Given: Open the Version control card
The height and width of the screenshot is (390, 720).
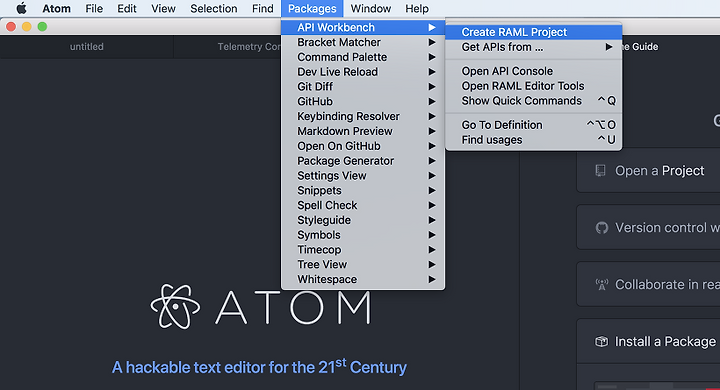Looking at the screenshot, I should point(648,228).
